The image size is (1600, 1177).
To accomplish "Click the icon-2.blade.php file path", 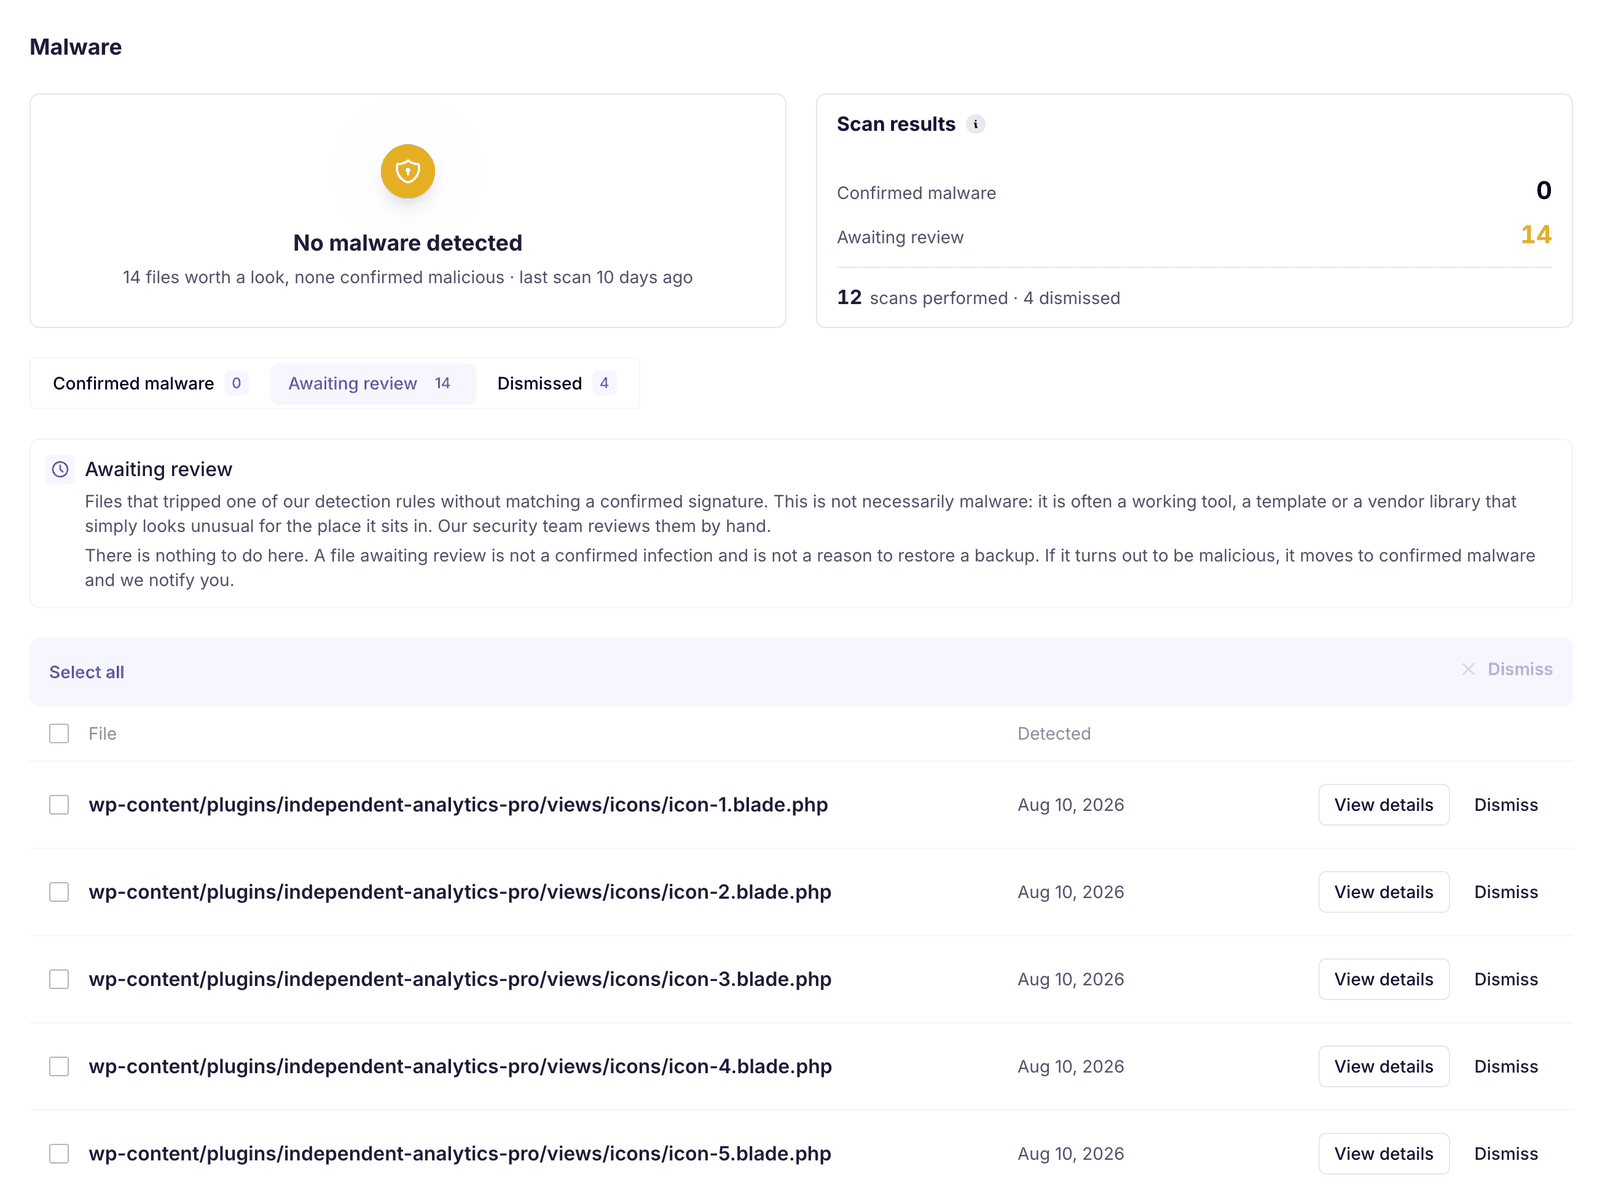I will coord(460,892).
